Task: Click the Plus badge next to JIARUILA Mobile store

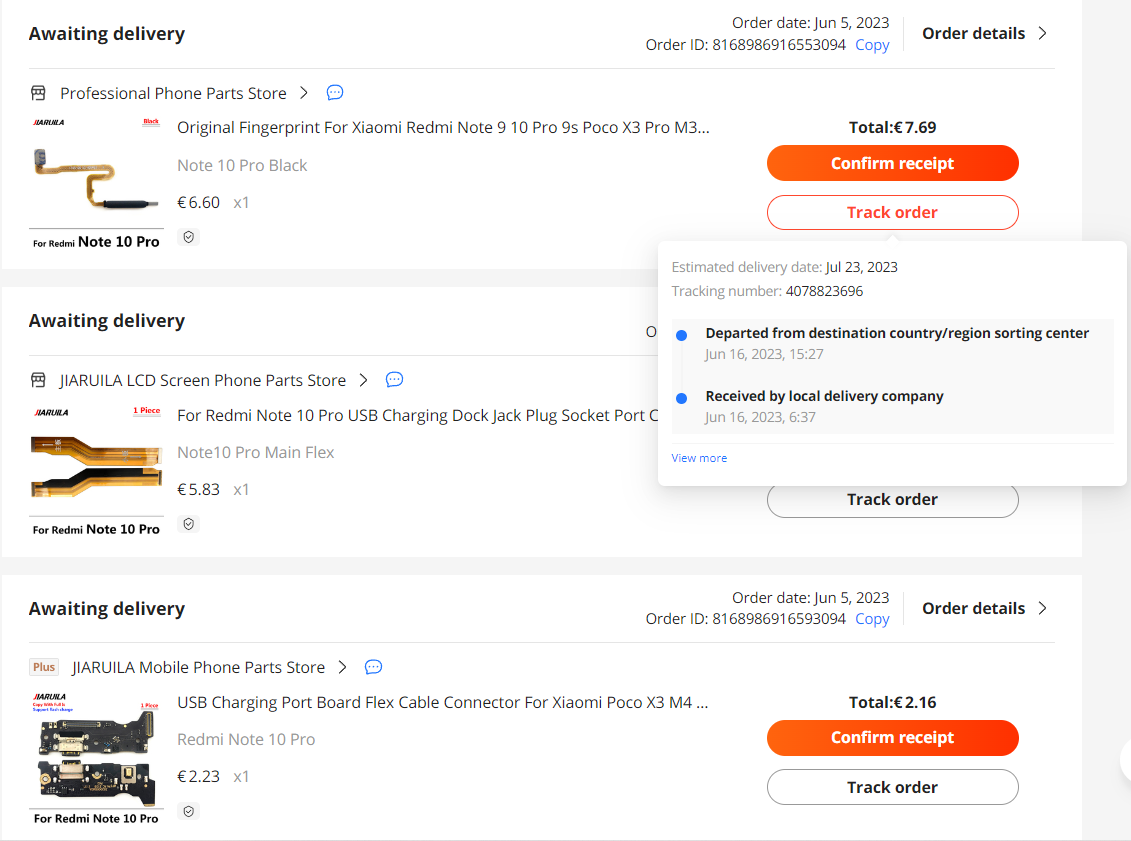Action: [44, 667]
